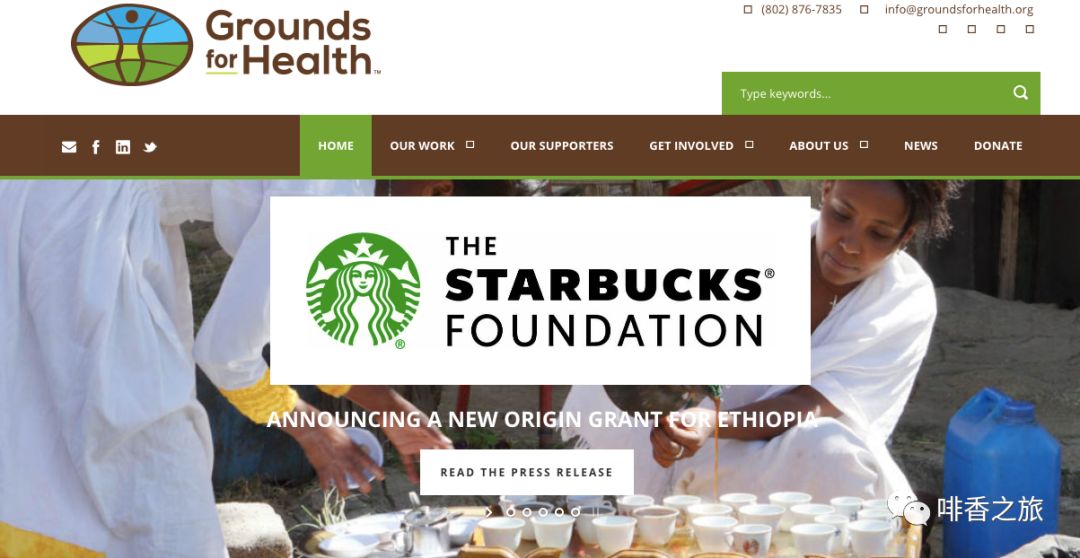Open the Donate link in navbar

(998, 146)
